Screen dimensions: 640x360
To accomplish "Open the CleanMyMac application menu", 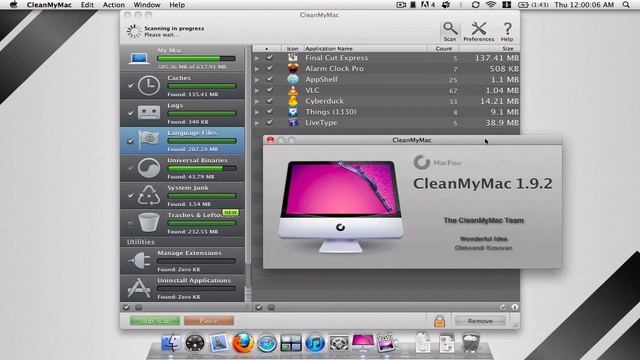I will coord(49,5).
